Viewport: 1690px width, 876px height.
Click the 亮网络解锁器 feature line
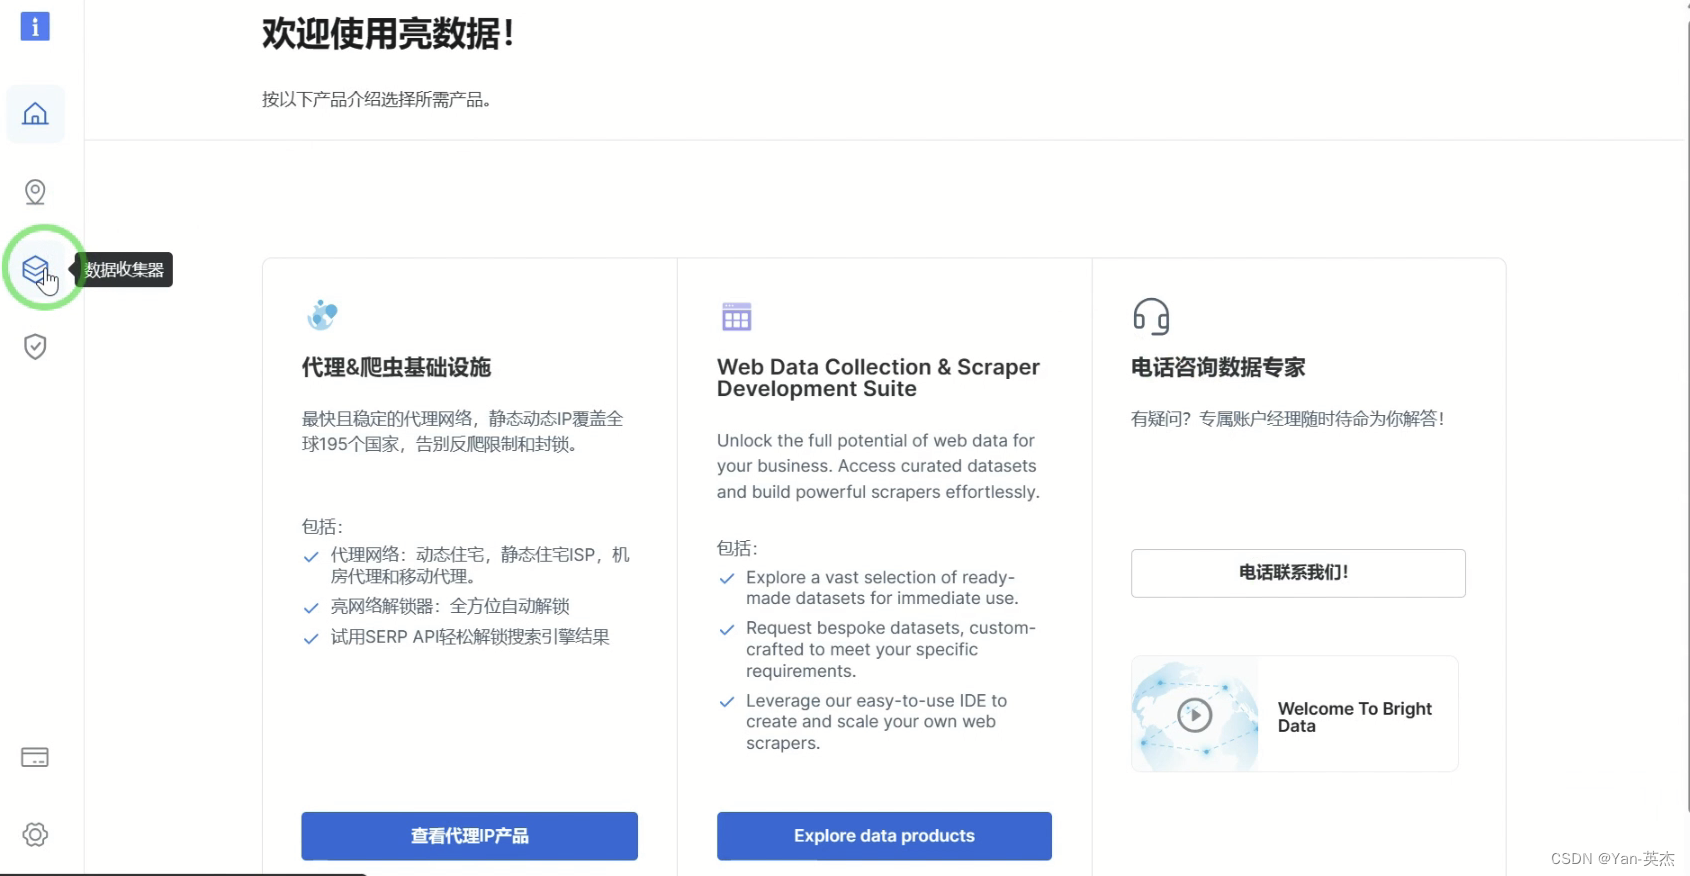coord(450,606)
